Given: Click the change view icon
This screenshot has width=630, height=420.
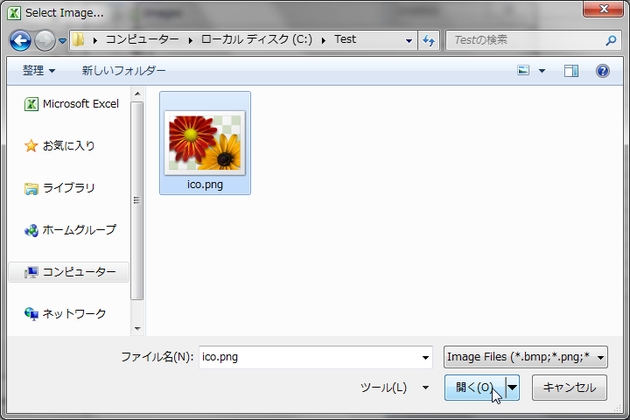Looking at the screenshot, I should coord(523,71).
